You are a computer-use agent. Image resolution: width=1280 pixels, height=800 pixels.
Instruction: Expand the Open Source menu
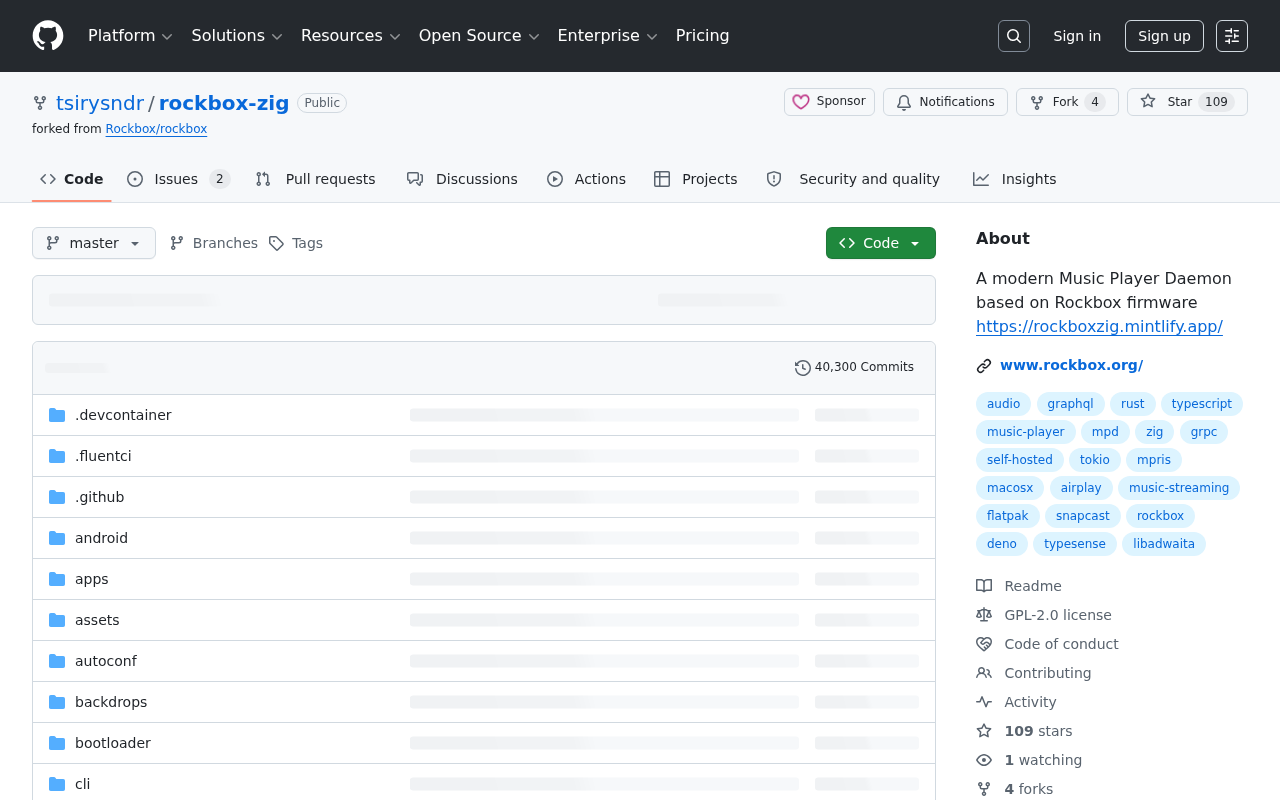pyautogui.click(x=479, y=36)
